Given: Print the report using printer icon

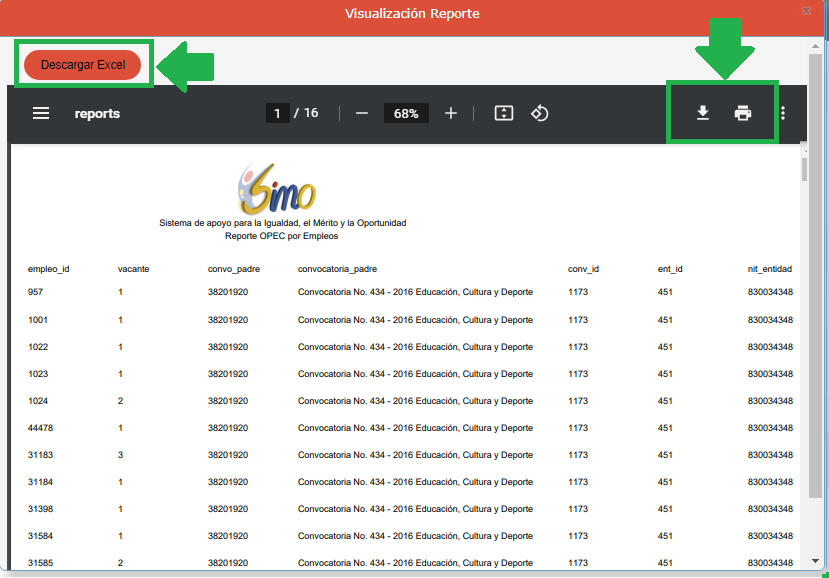Looking at the screenshot, I should (743, 113).
